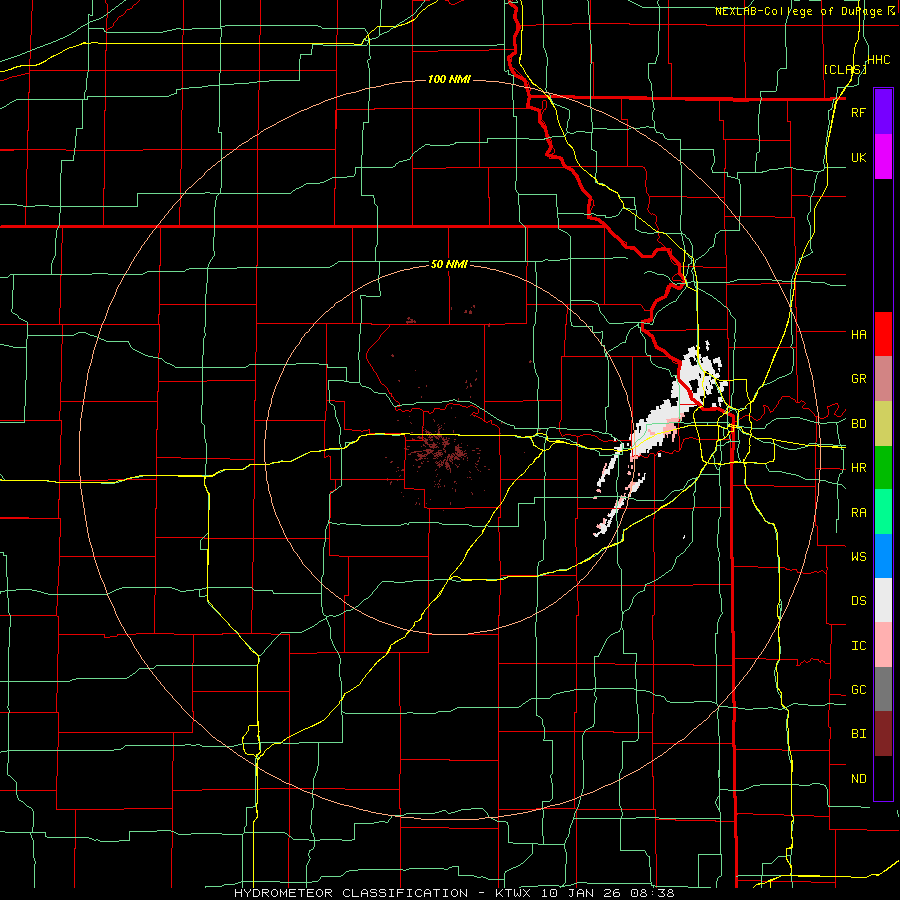Click the Hydrometeor Classification title caption

454,893
